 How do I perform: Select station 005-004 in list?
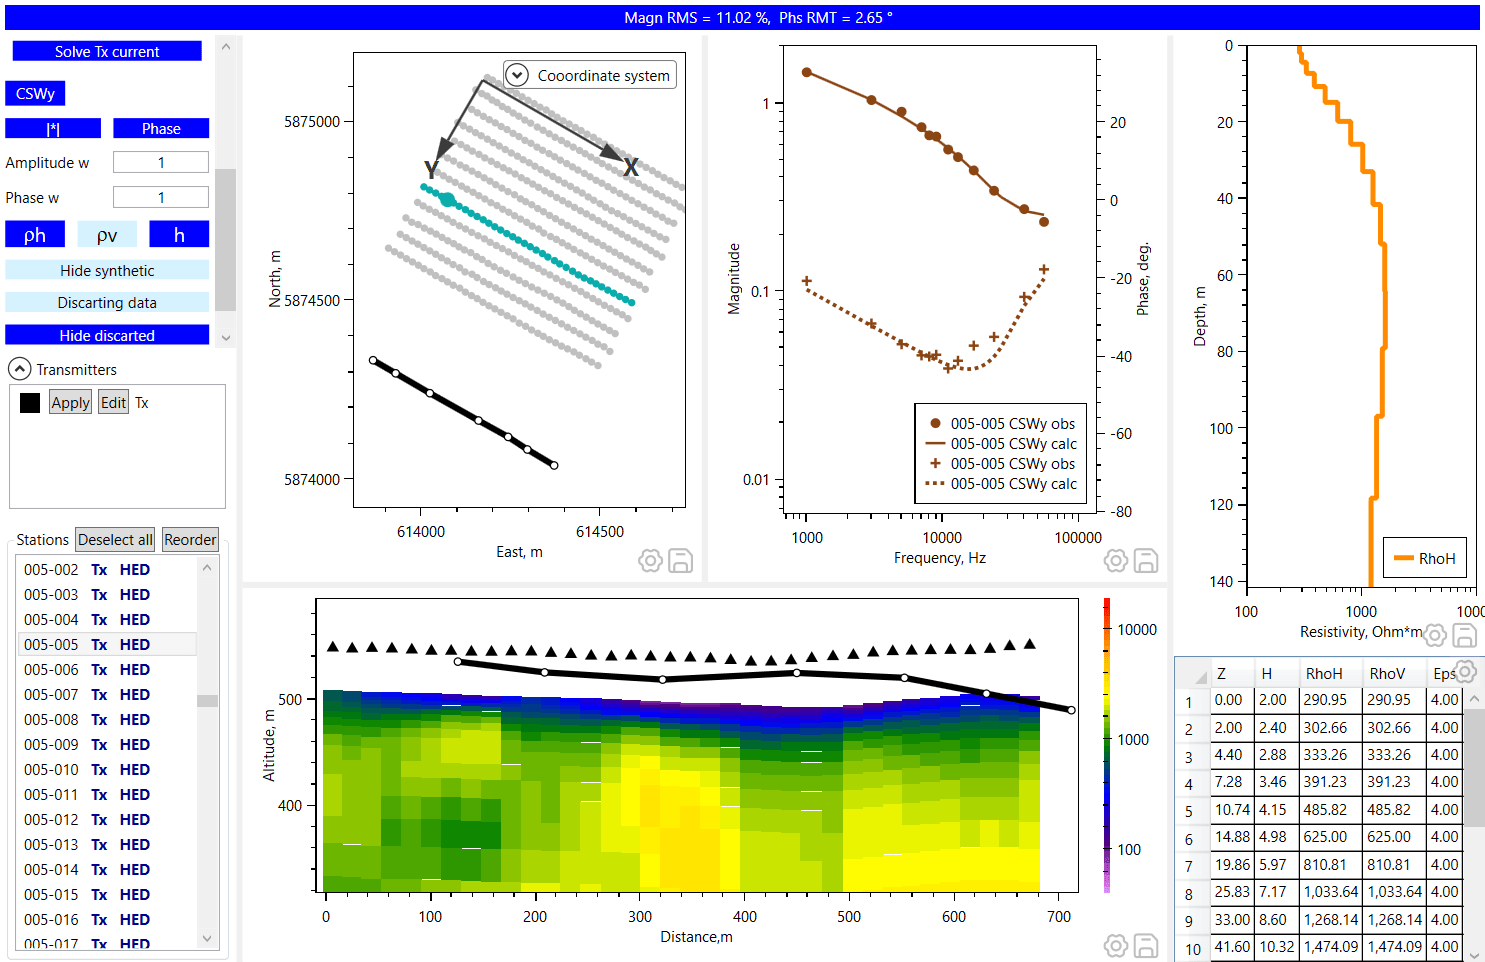click(x=107, y=619)
